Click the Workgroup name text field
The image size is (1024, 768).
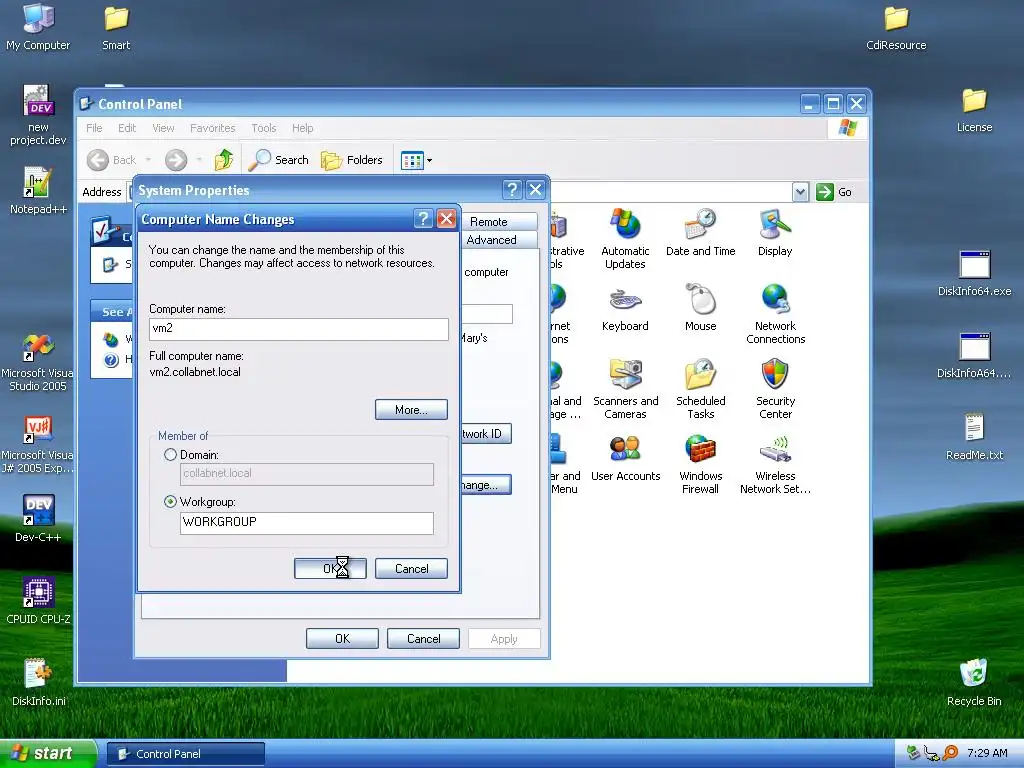click(306, 522)
